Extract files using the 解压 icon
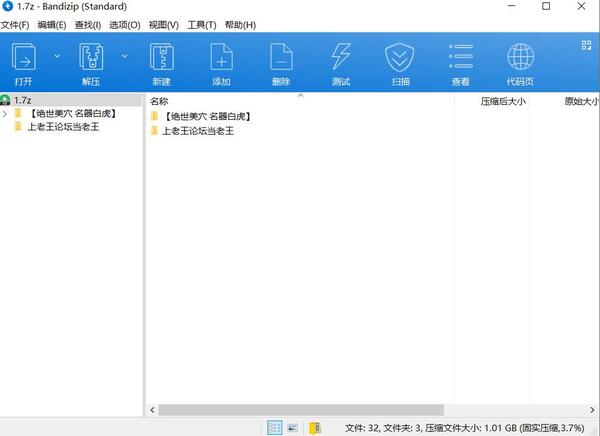600x436 pixels. tap(91, 57)
